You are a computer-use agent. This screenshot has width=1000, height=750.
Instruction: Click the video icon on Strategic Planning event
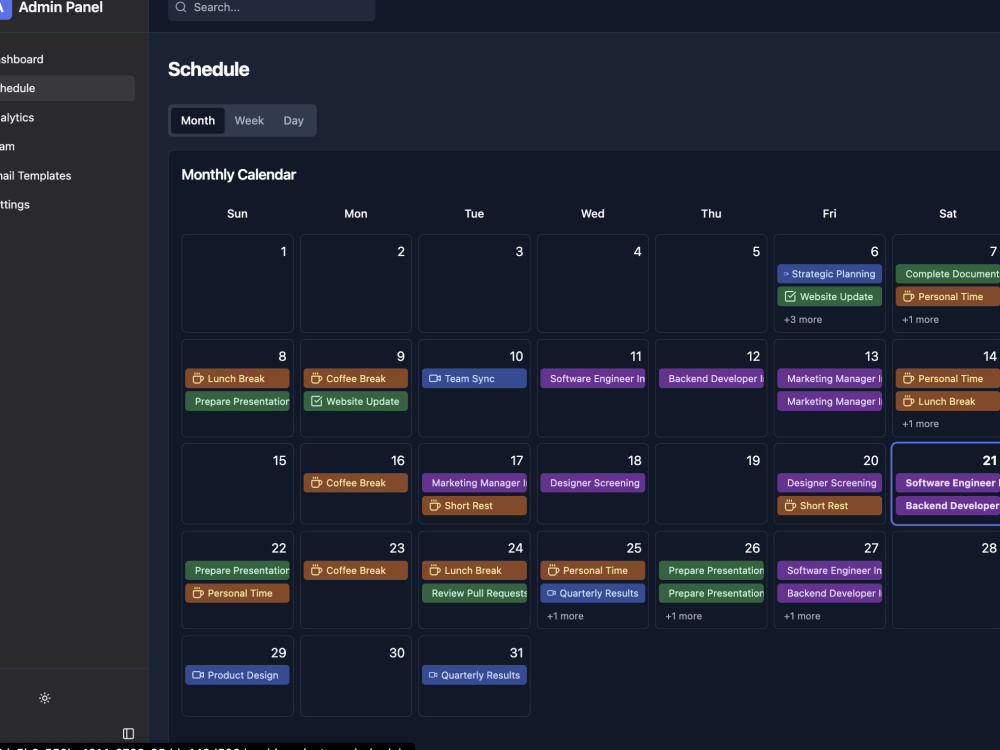tap(786, 274)
